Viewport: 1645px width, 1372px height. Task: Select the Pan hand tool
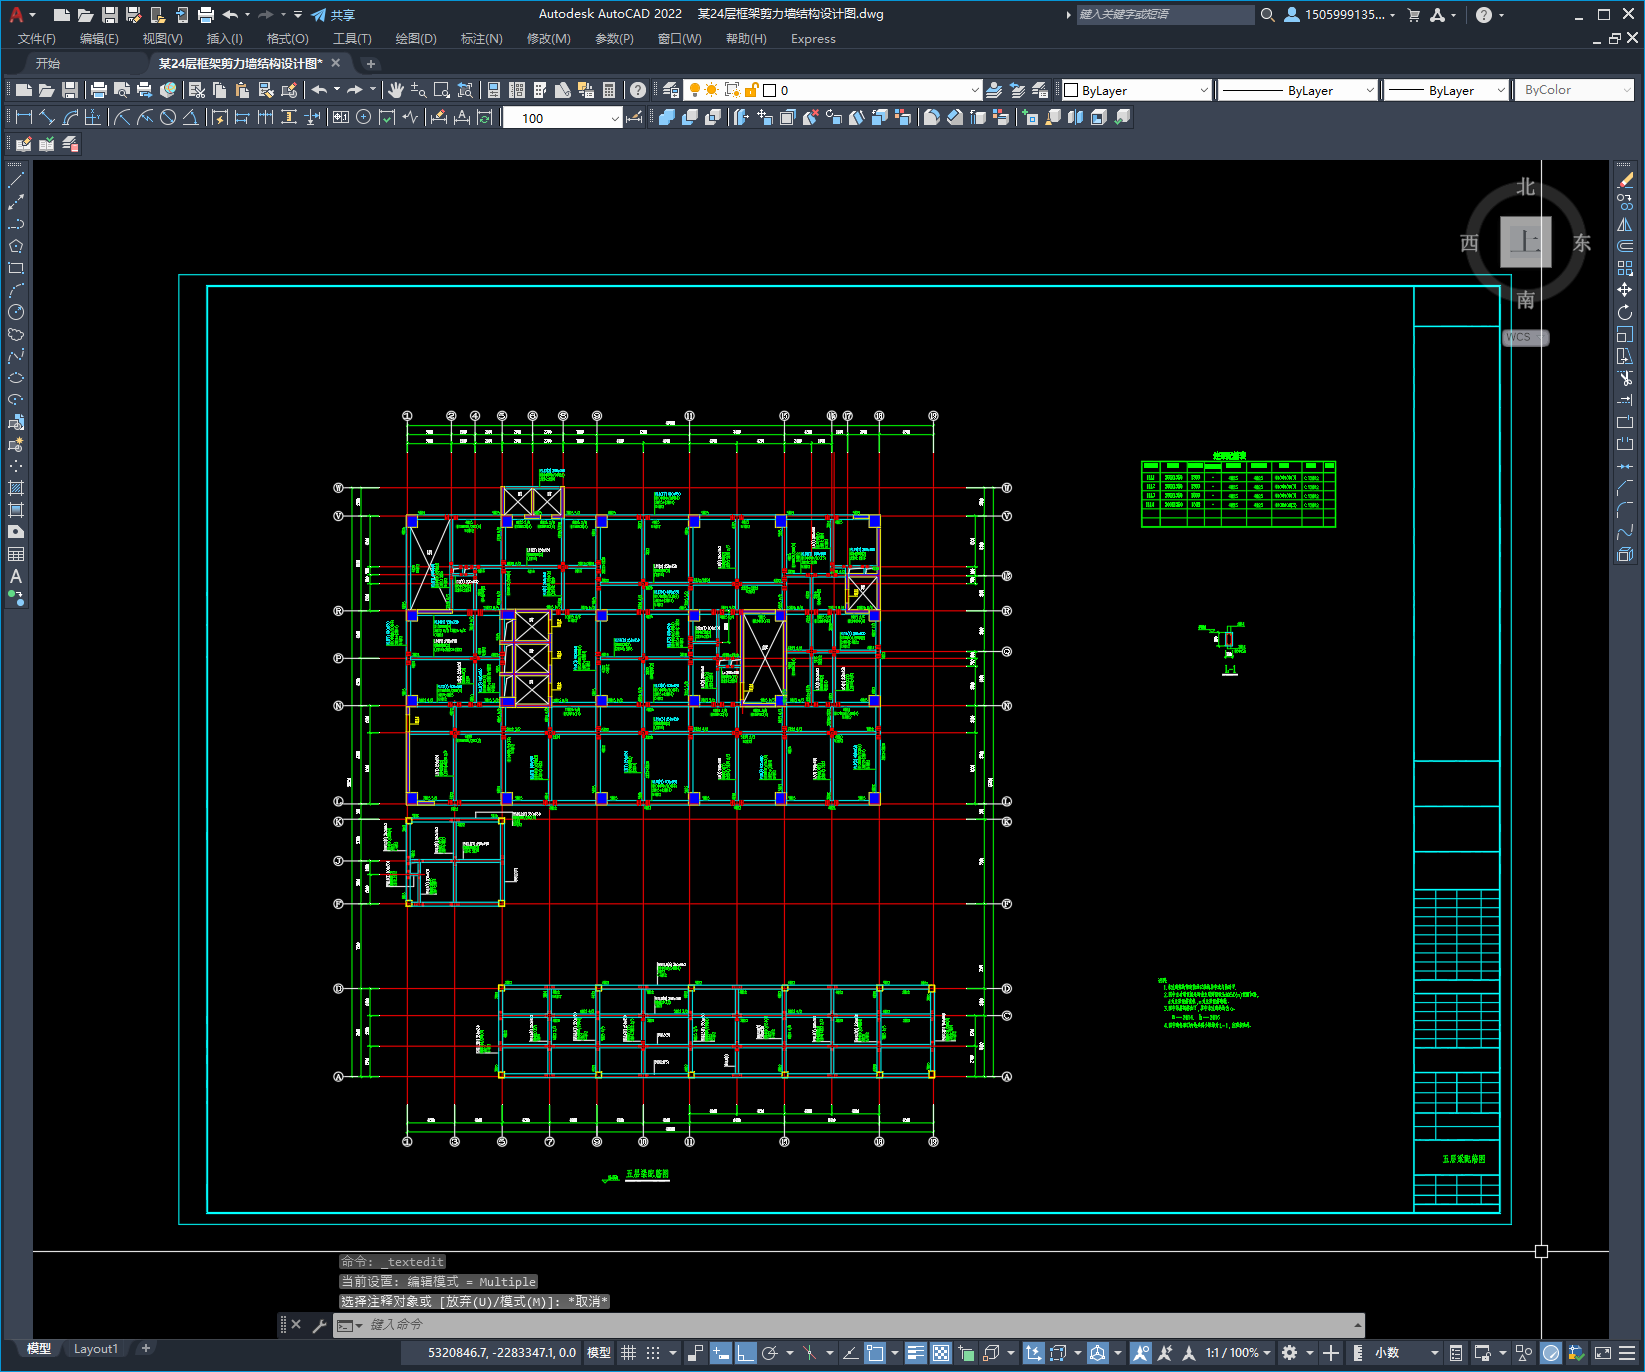point(396,90)
